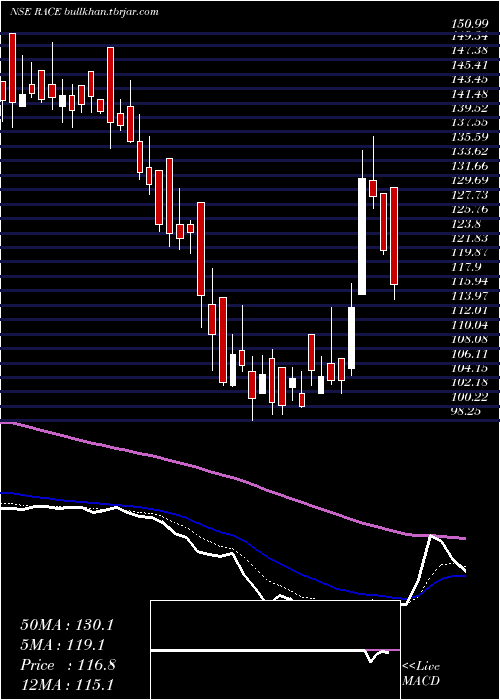Select the 150.99 price axis label

pyautogui.click(x=472, y=25)
